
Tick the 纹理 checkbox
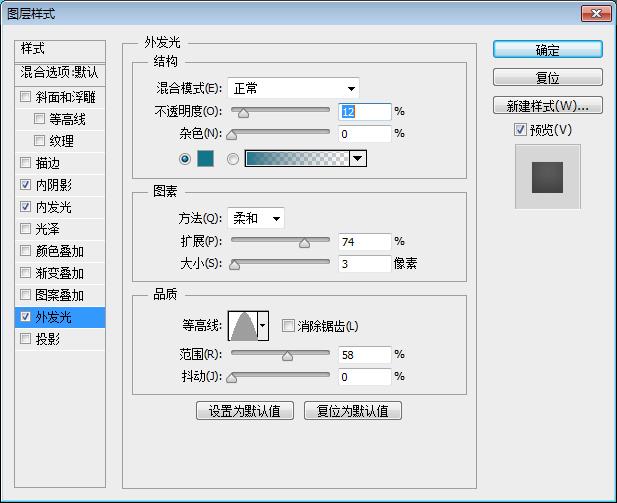pos(39,141)
